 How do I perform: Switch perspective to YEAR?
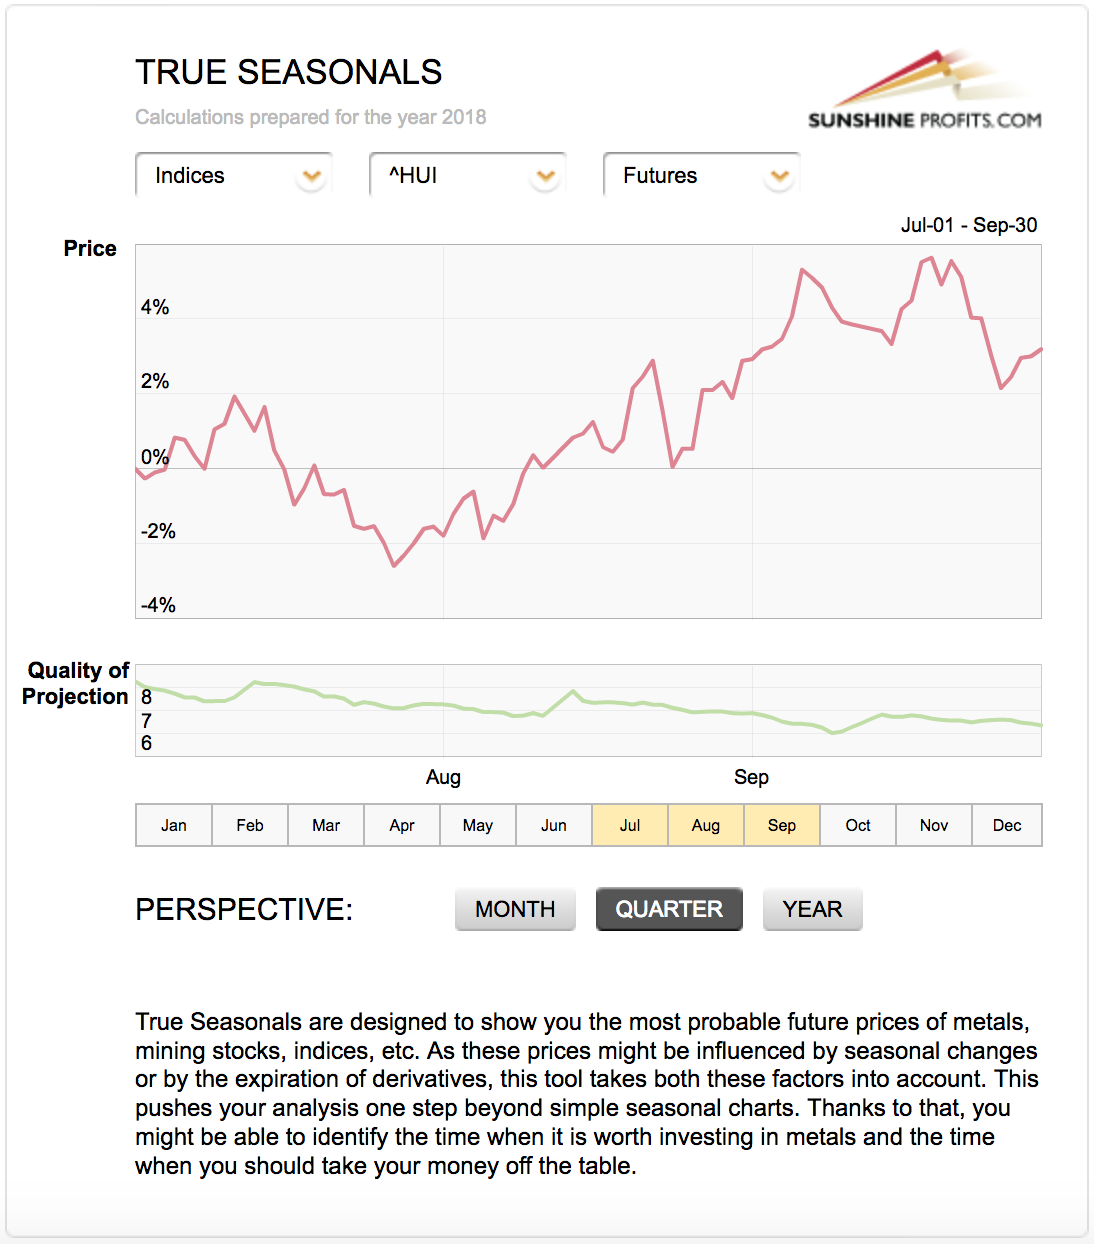812,909
